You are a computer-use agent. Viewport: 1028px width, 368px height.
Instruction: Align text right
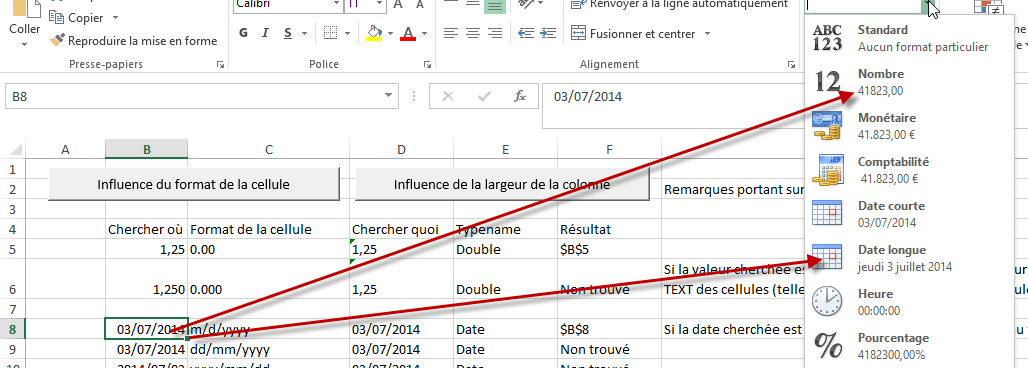(494, 33)
